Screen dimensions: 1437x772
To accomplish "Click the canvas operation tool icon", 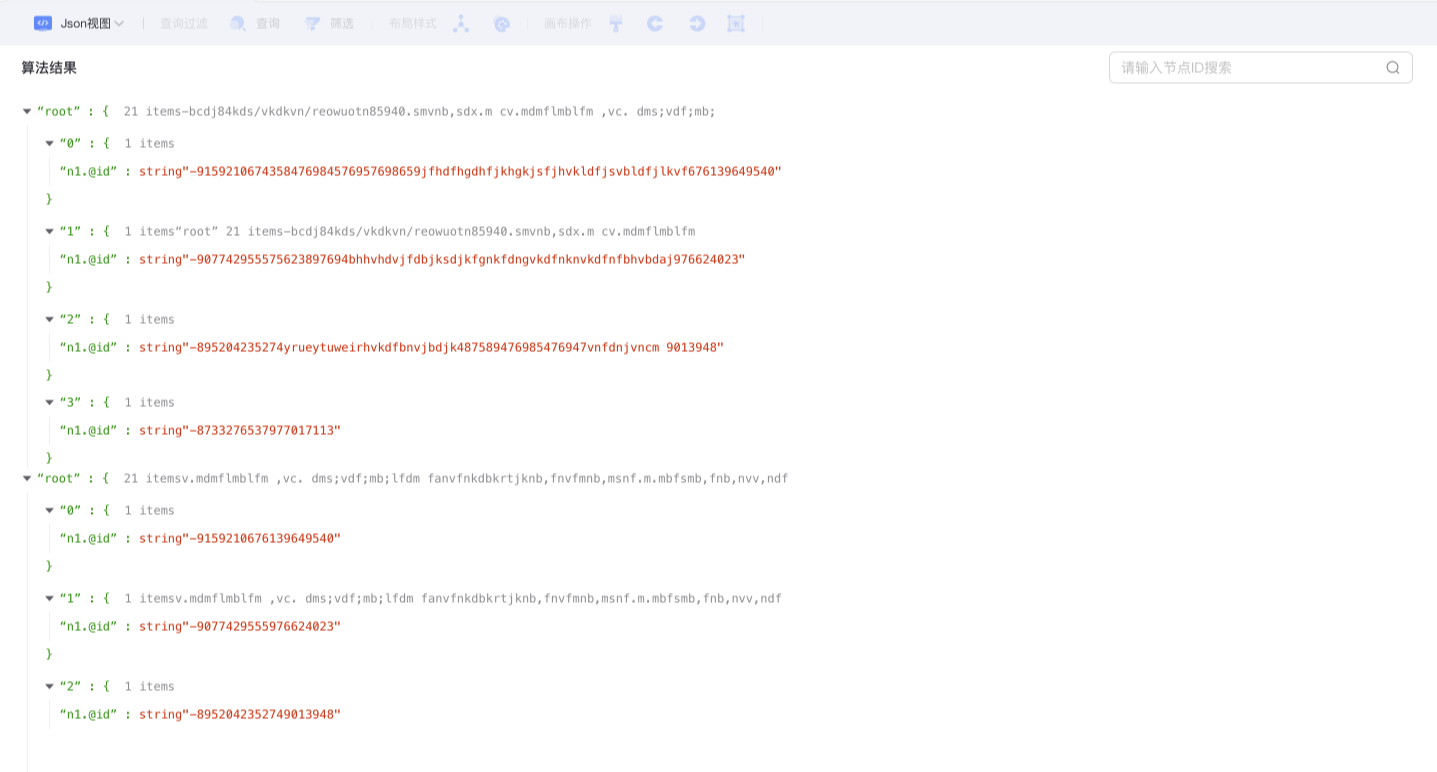I will [x=615, y=24].
